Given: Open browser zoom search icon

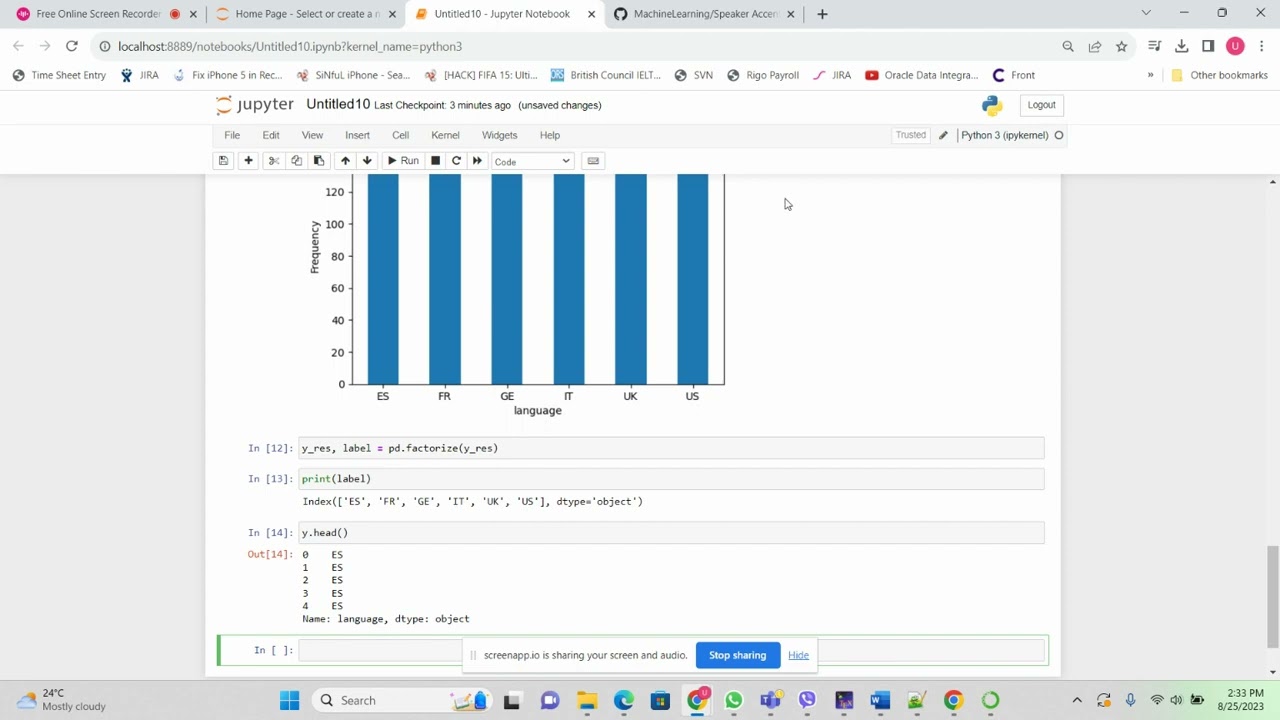Looking at the screenshot, I should 1068,46.
